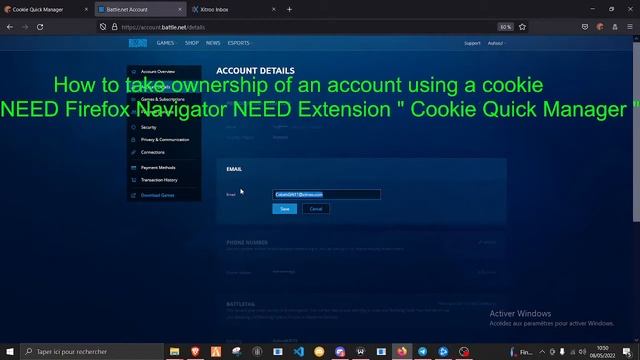Open Transaction History in the sidebar

coord(159,180)
